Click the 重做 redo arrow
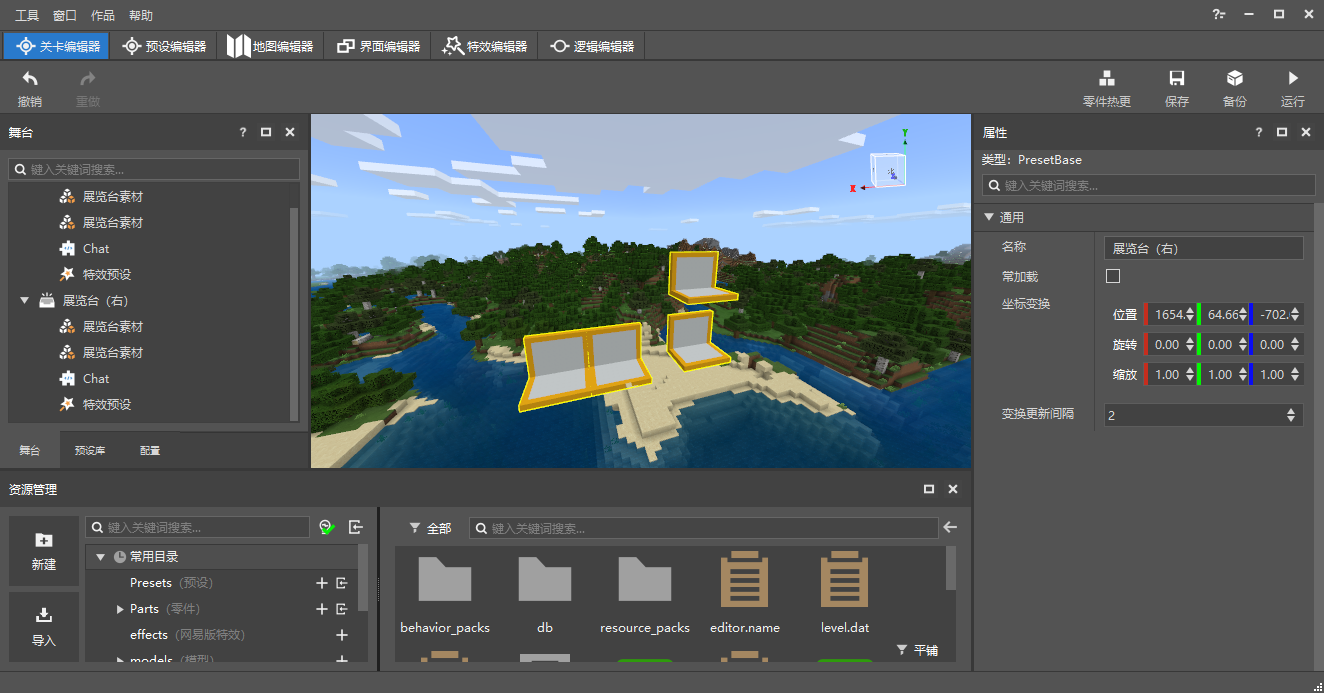1324x693 pixels. point(88,79)
